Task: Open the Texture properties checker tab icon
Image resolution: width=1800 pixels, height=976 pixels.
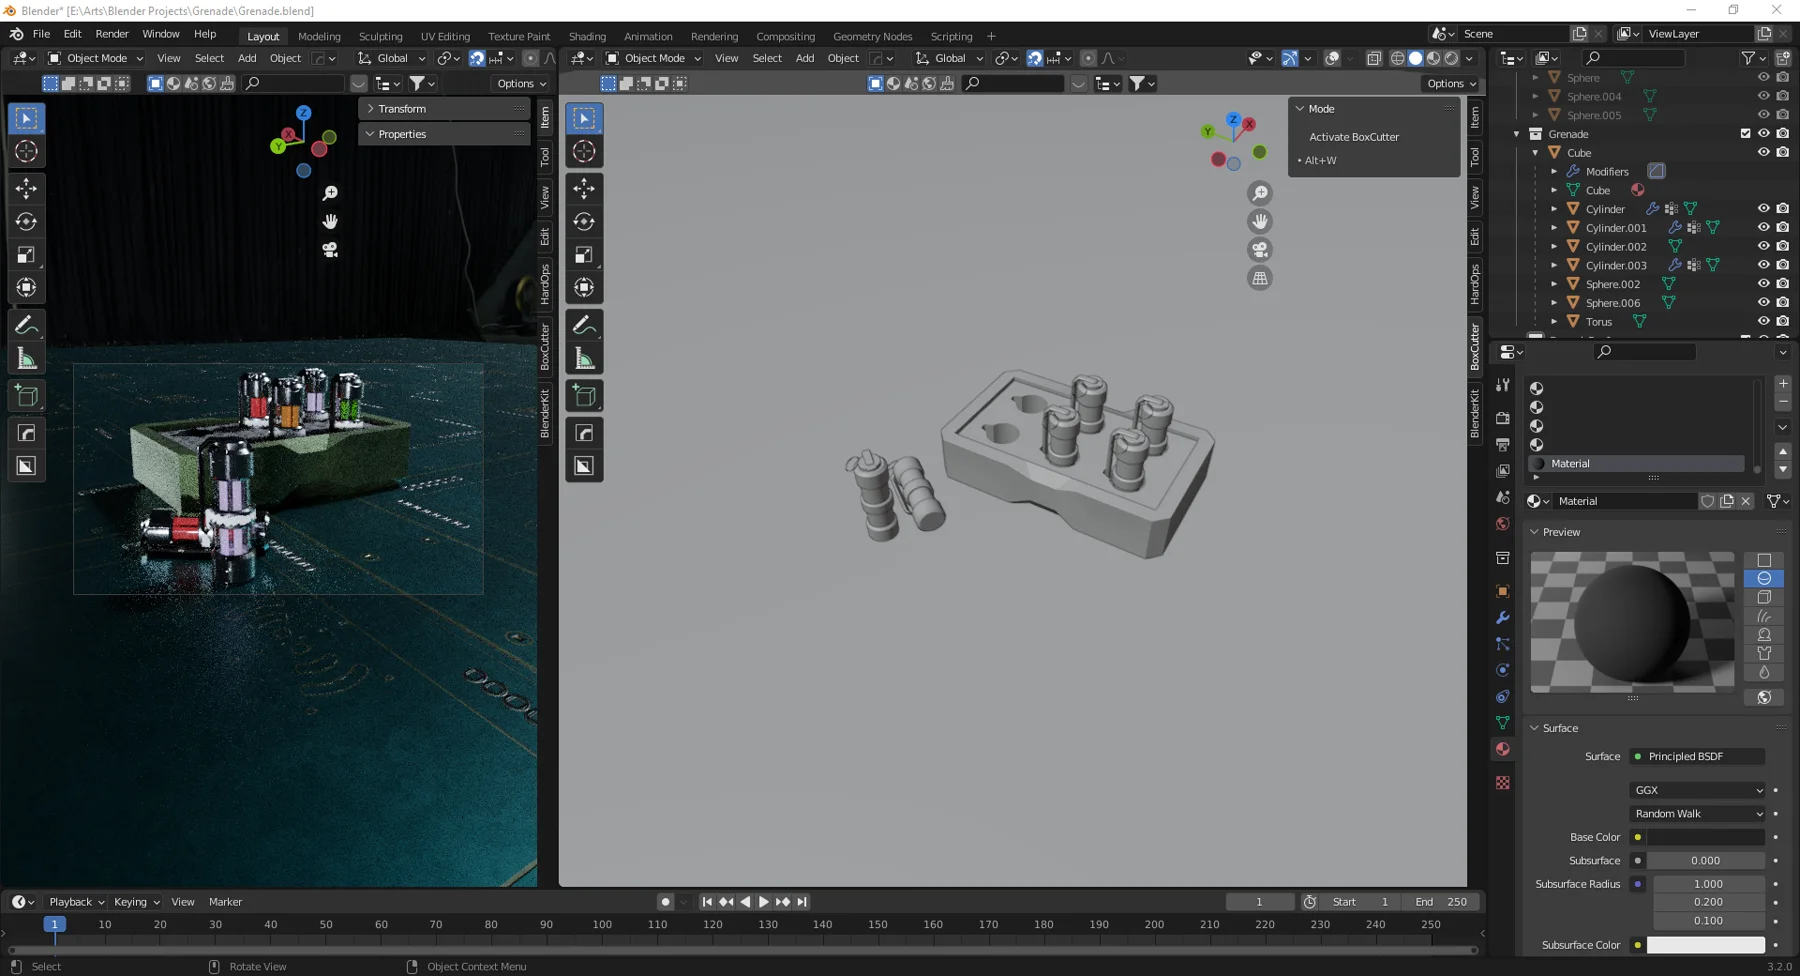Action: [x=1502, y=783]
